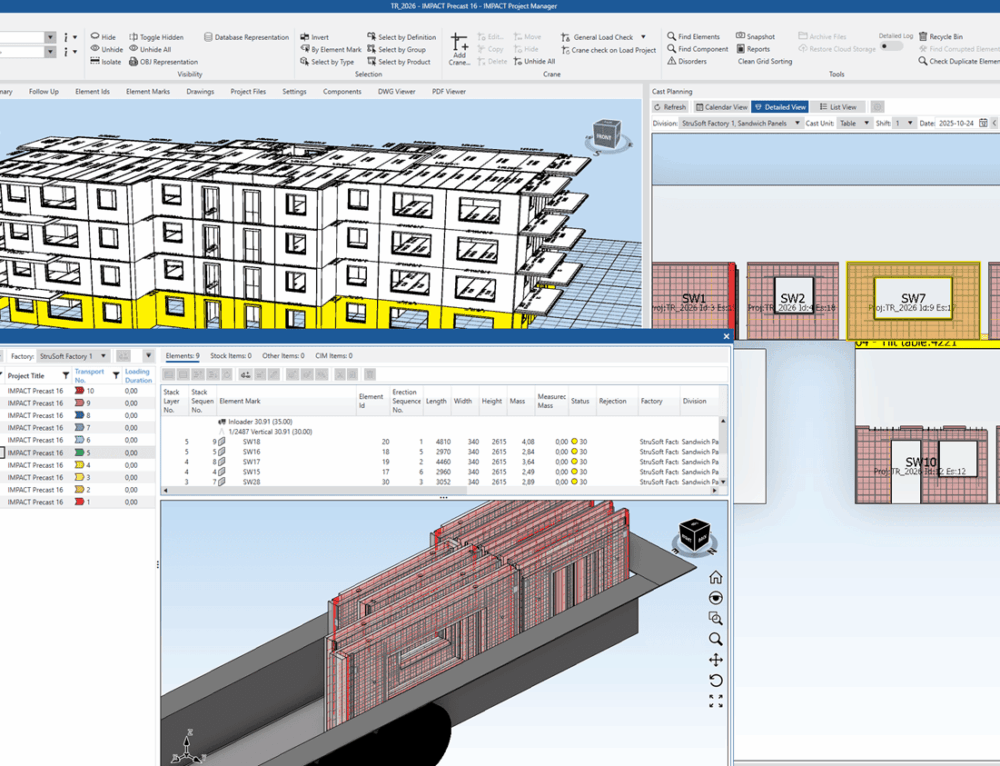Open the PDF Viewer tab
The height and width of the screenshot is (766, 1000).
449,91
